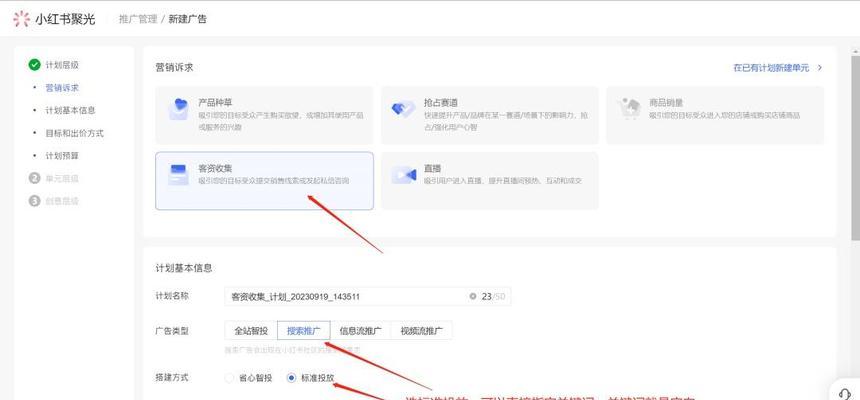
Task: Switch ad type to 搜索推广
Action: (x=304, y=331)
